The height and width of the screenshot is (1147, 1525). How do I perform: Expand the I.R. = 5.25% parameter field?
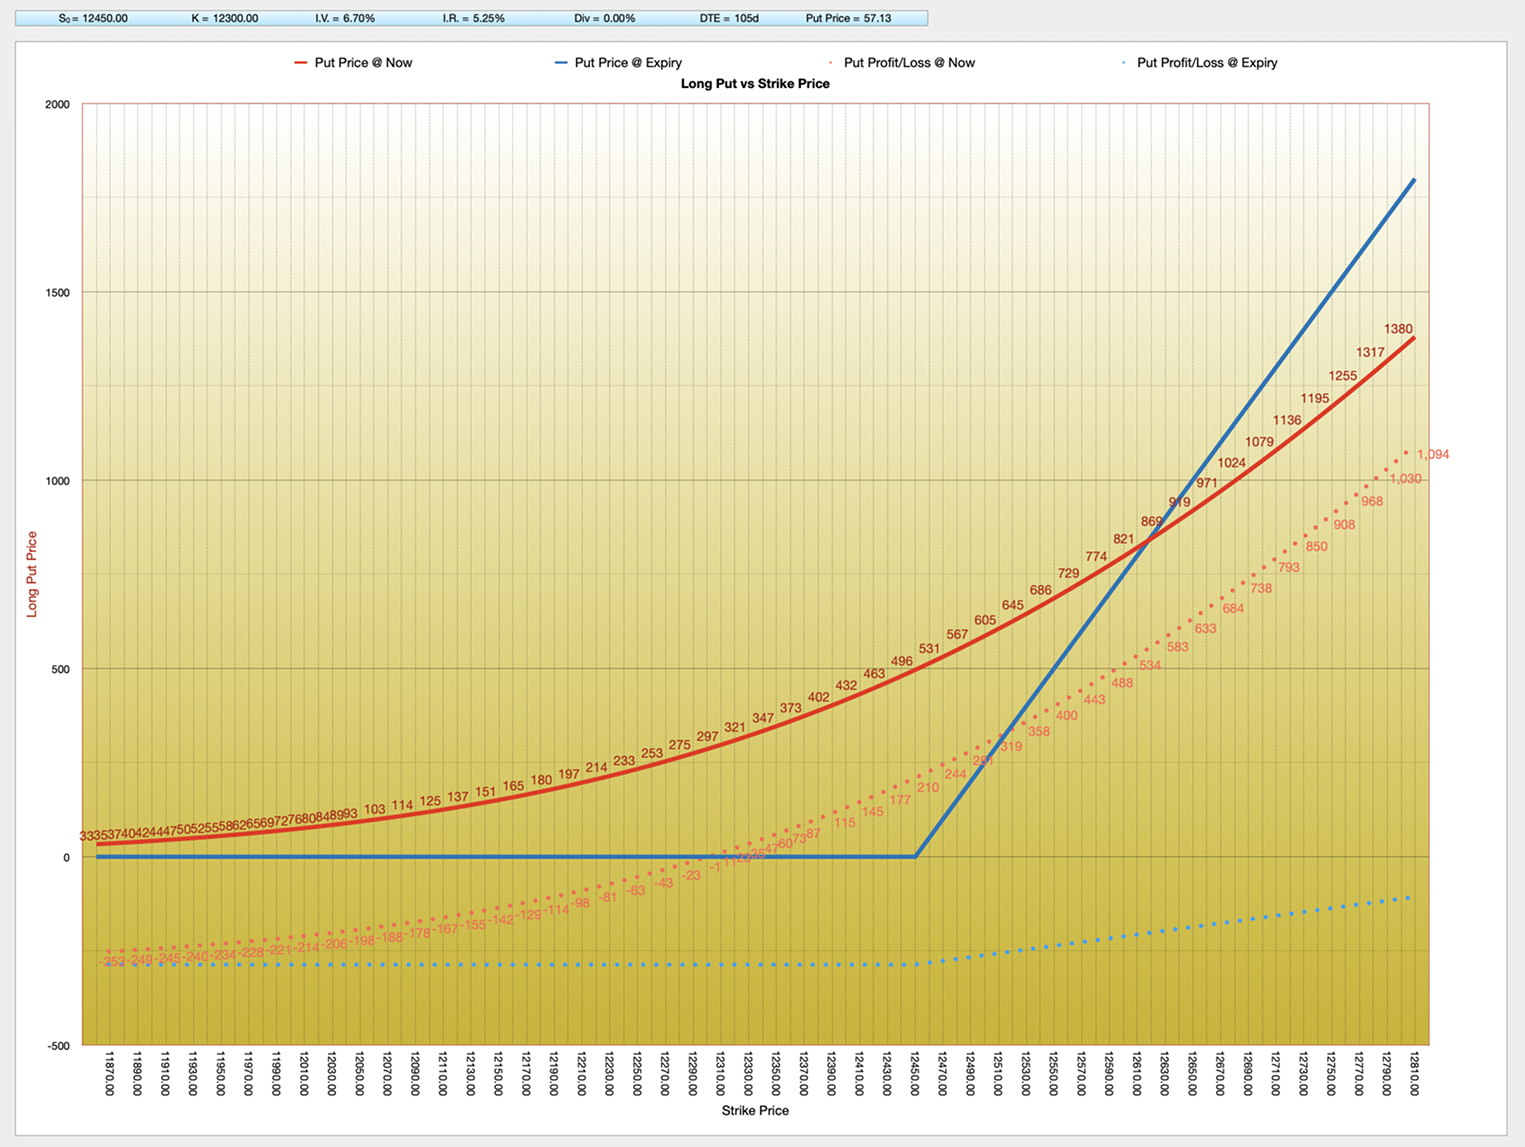pos(473,17)
